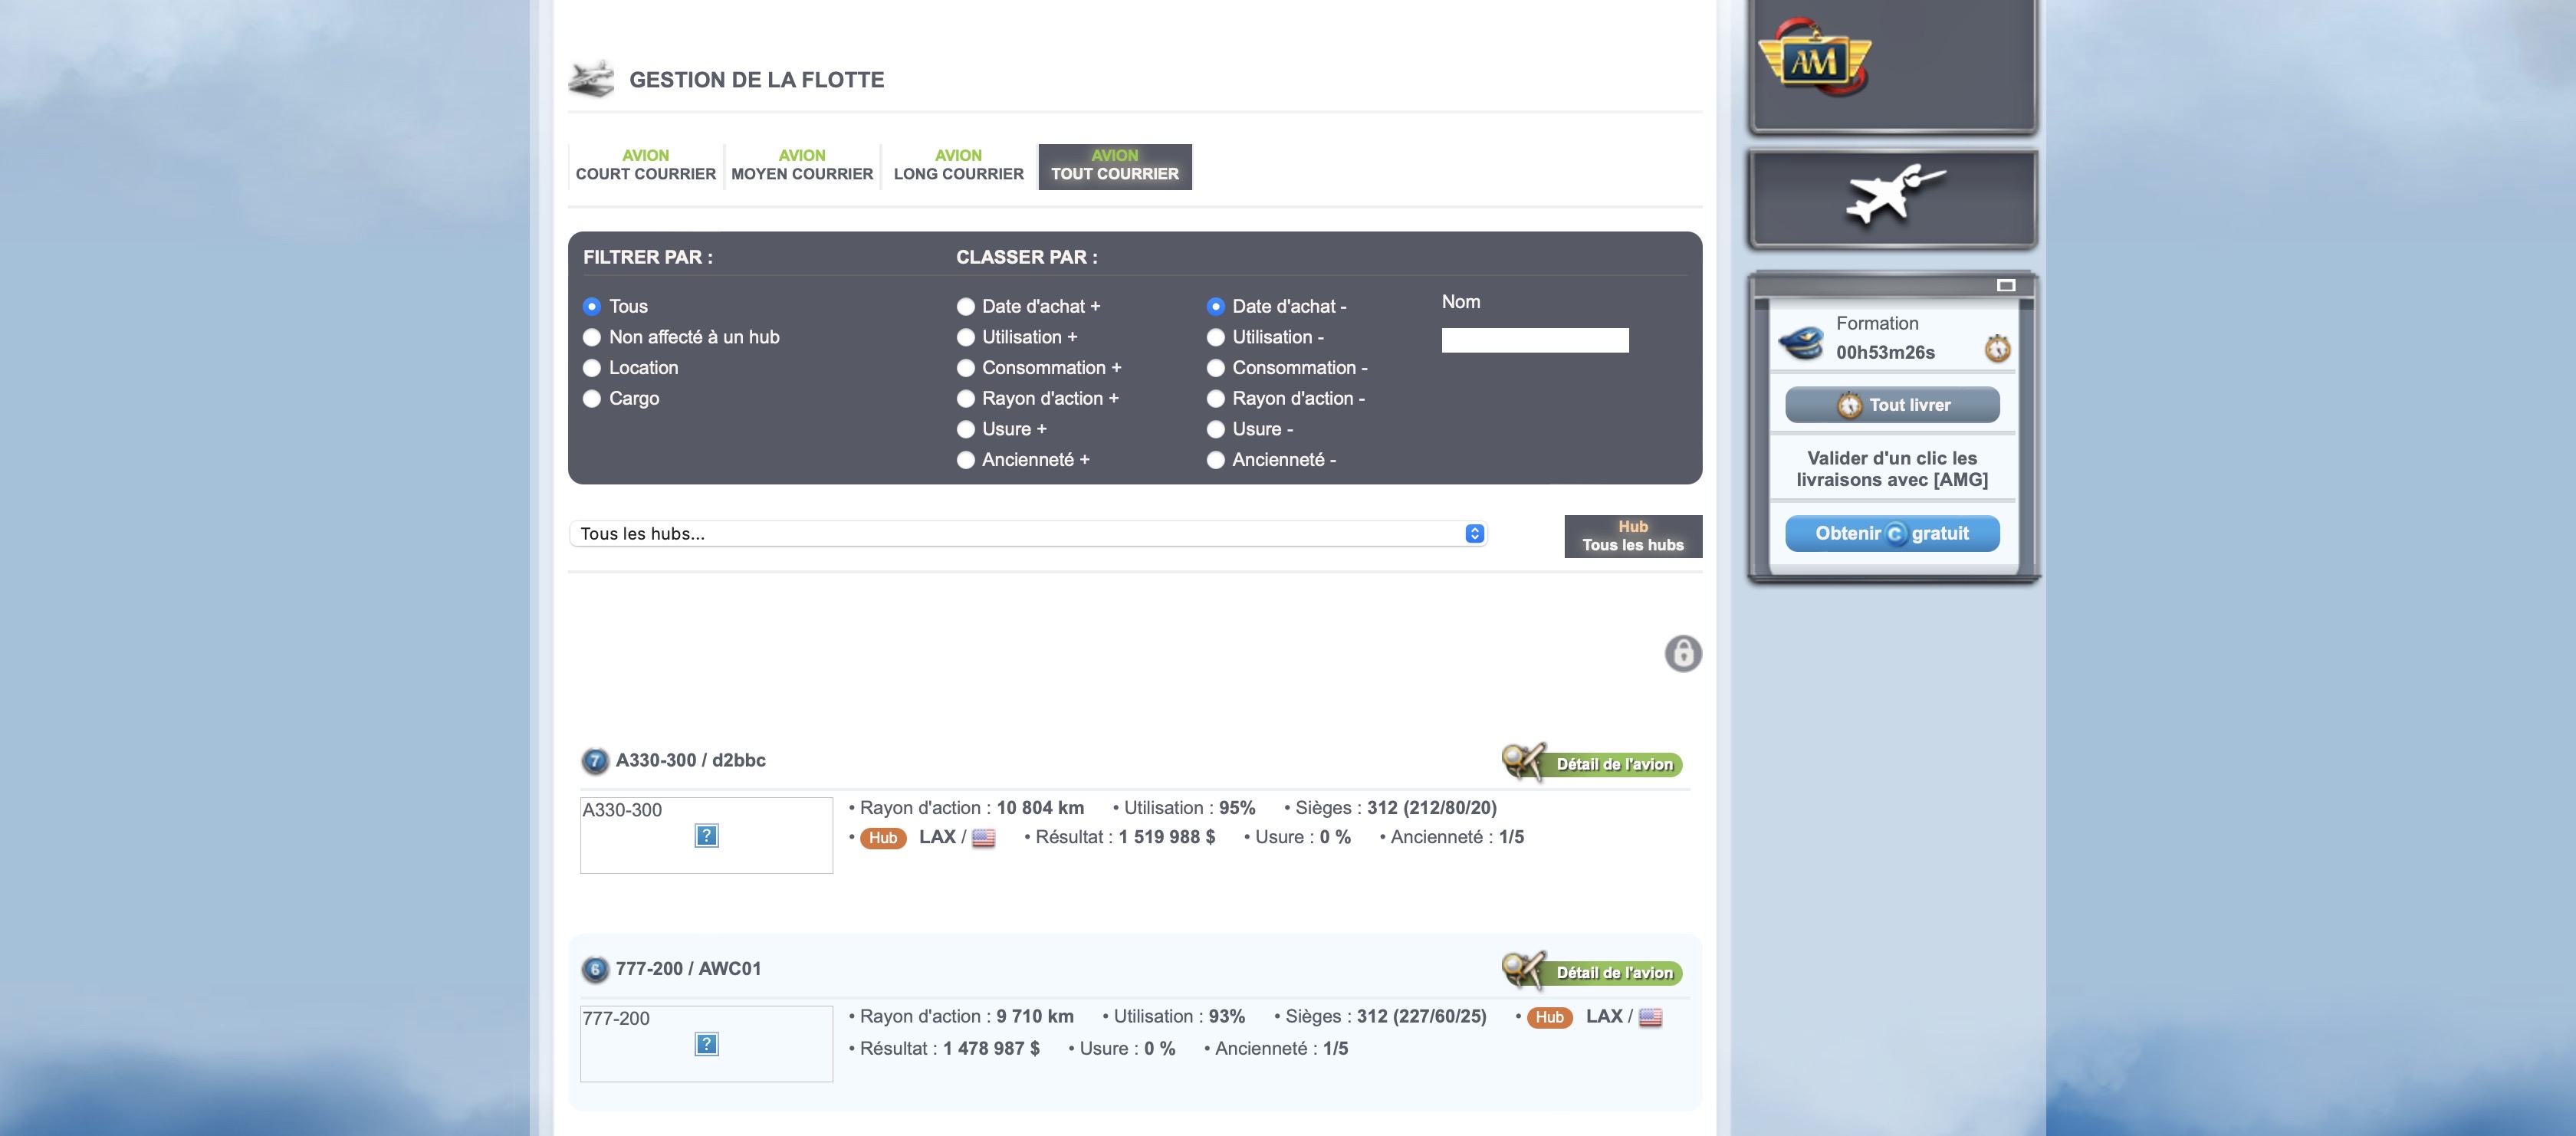Switch to Avion Long Courrier tab

tap(958, 165)
